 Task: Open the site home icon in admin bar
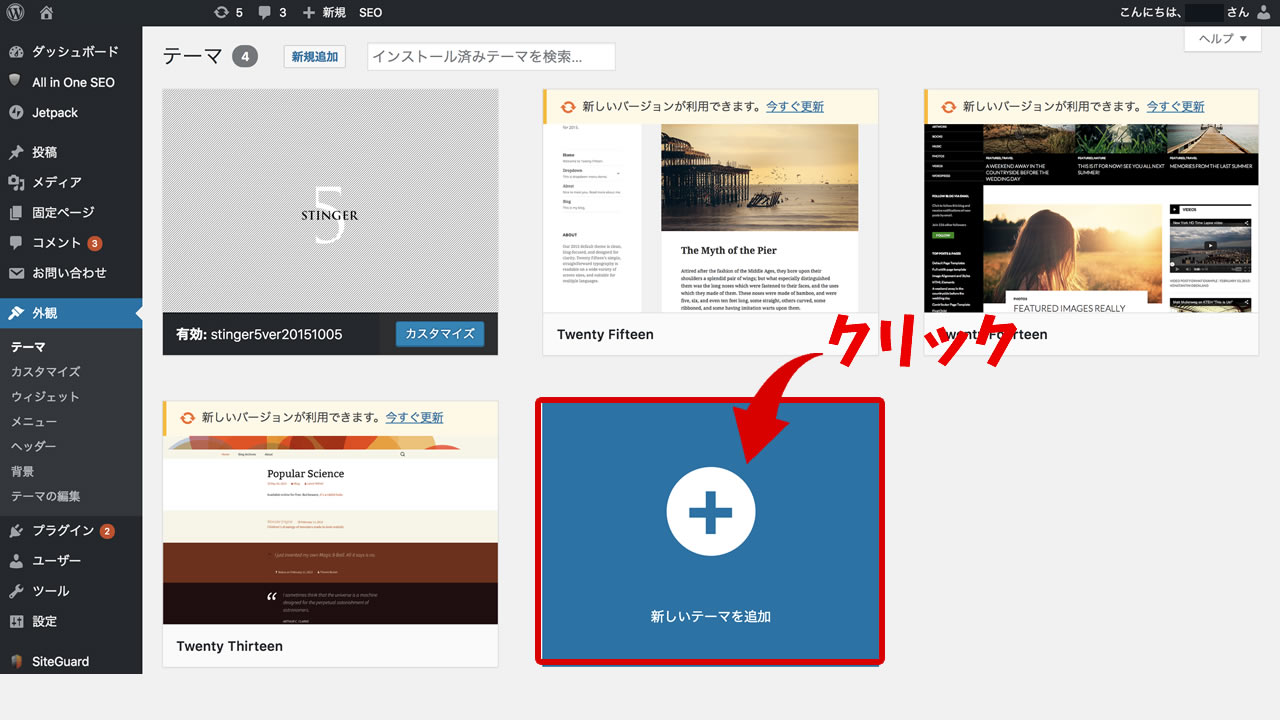(x=47, y=13)
